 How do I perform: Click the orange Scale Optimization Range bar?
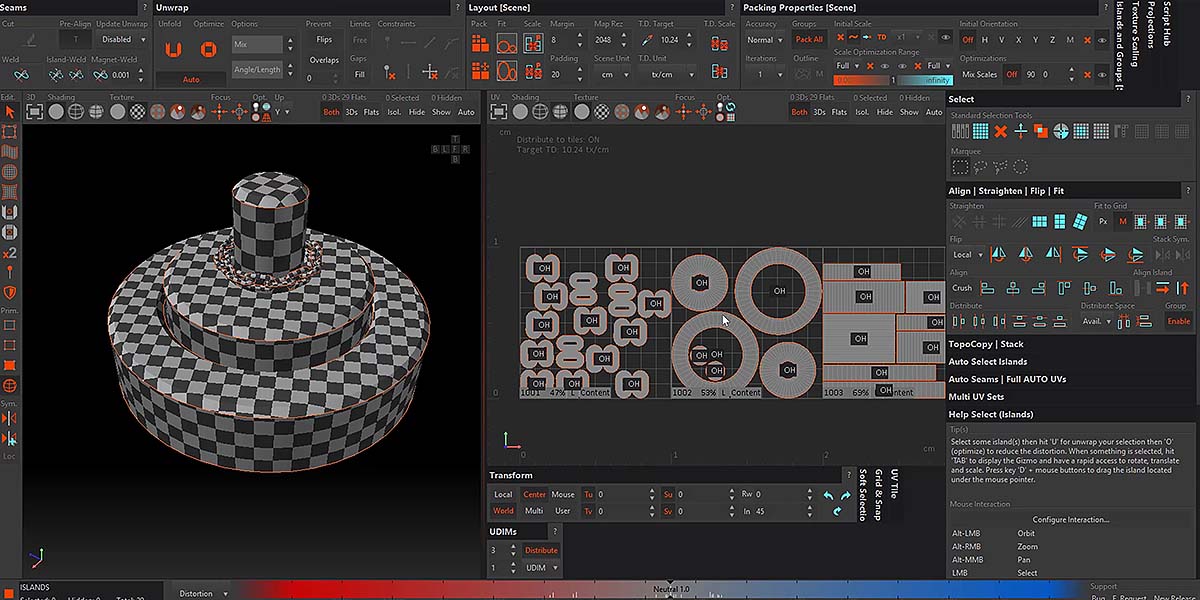(x=863, y=79)
